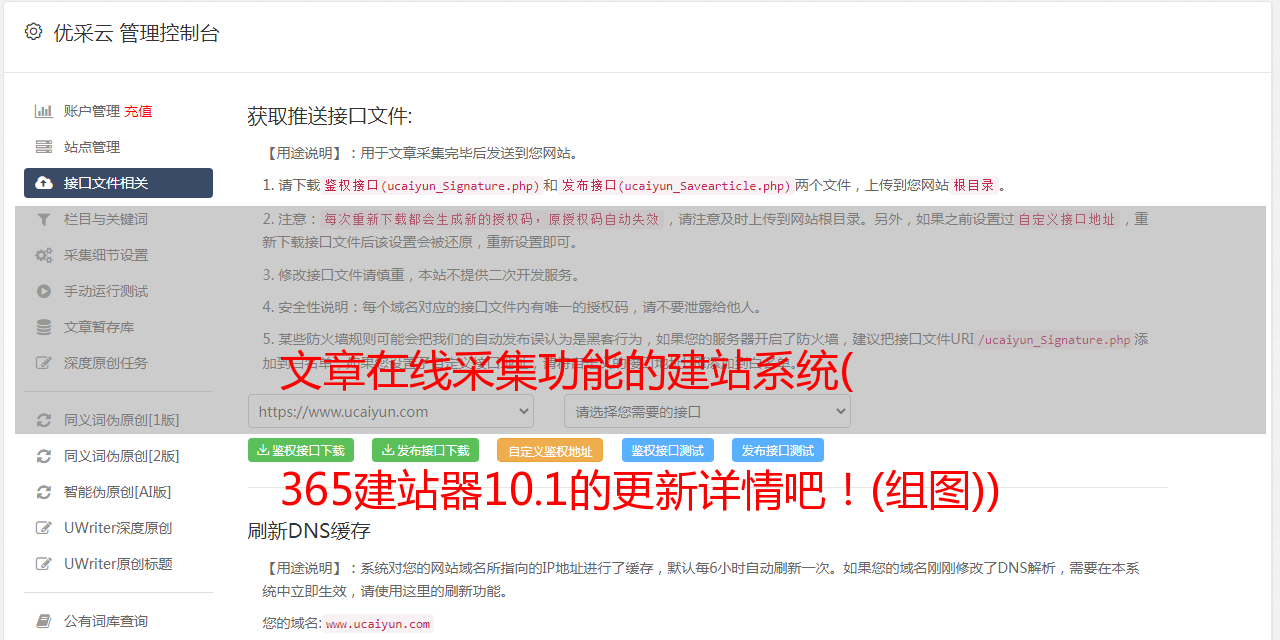Click the orange 自定义鉴权地址 button
The height and width of the screenshot is (640, 1280).
[550, 450]
